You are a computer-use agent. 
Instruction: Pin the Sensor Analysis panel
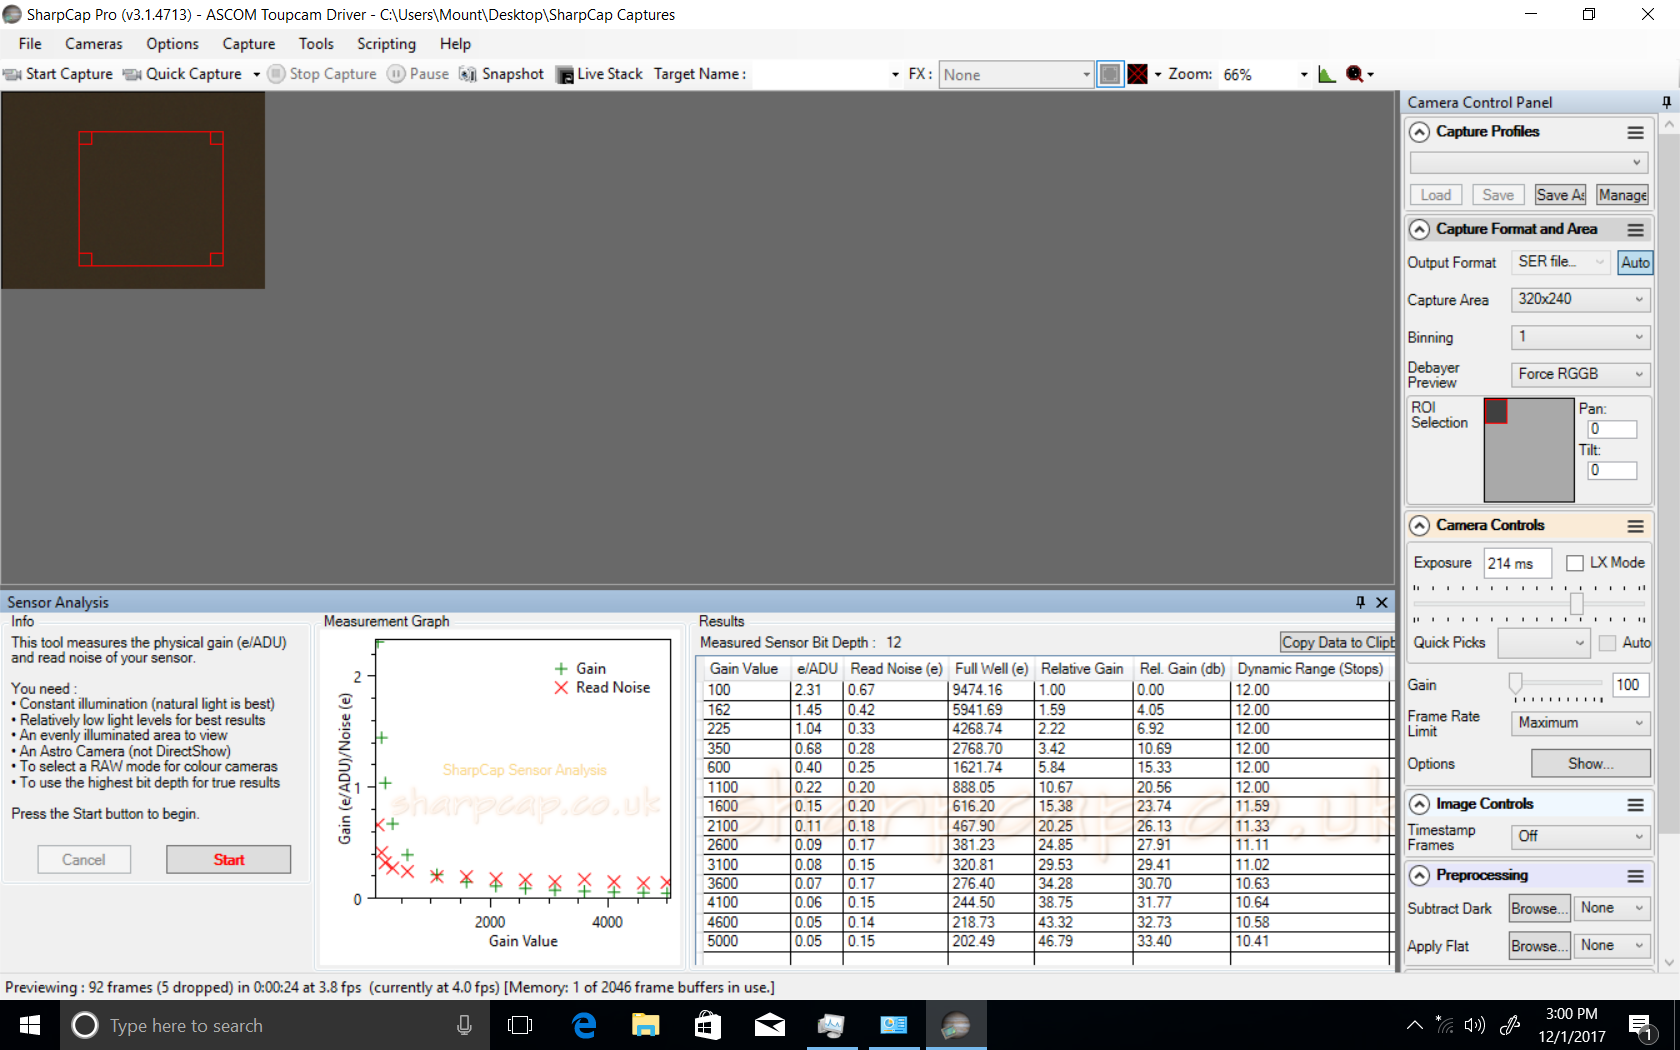(x=1360, y=602)
